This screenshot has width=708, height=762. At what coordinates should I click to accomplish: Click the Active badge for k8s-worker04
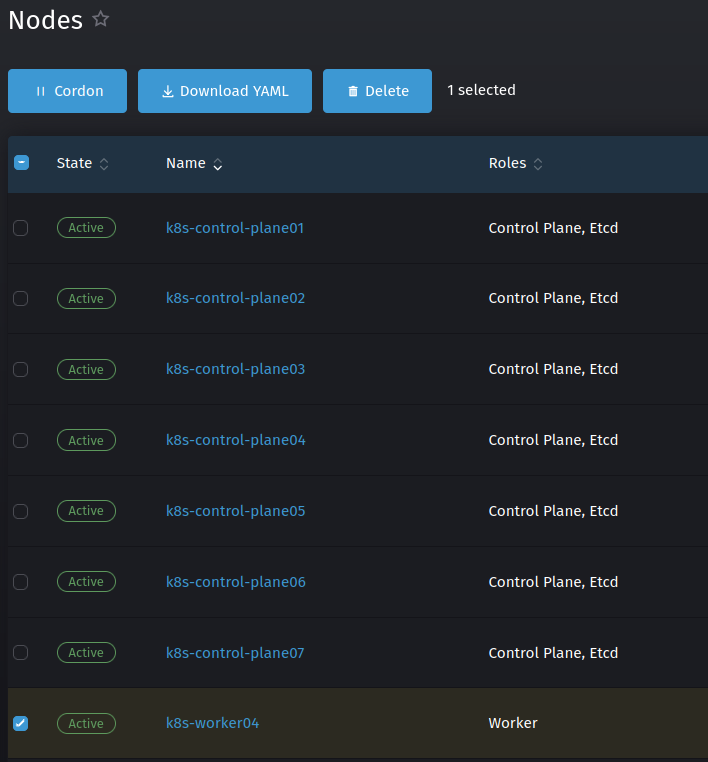click(86, 723)
